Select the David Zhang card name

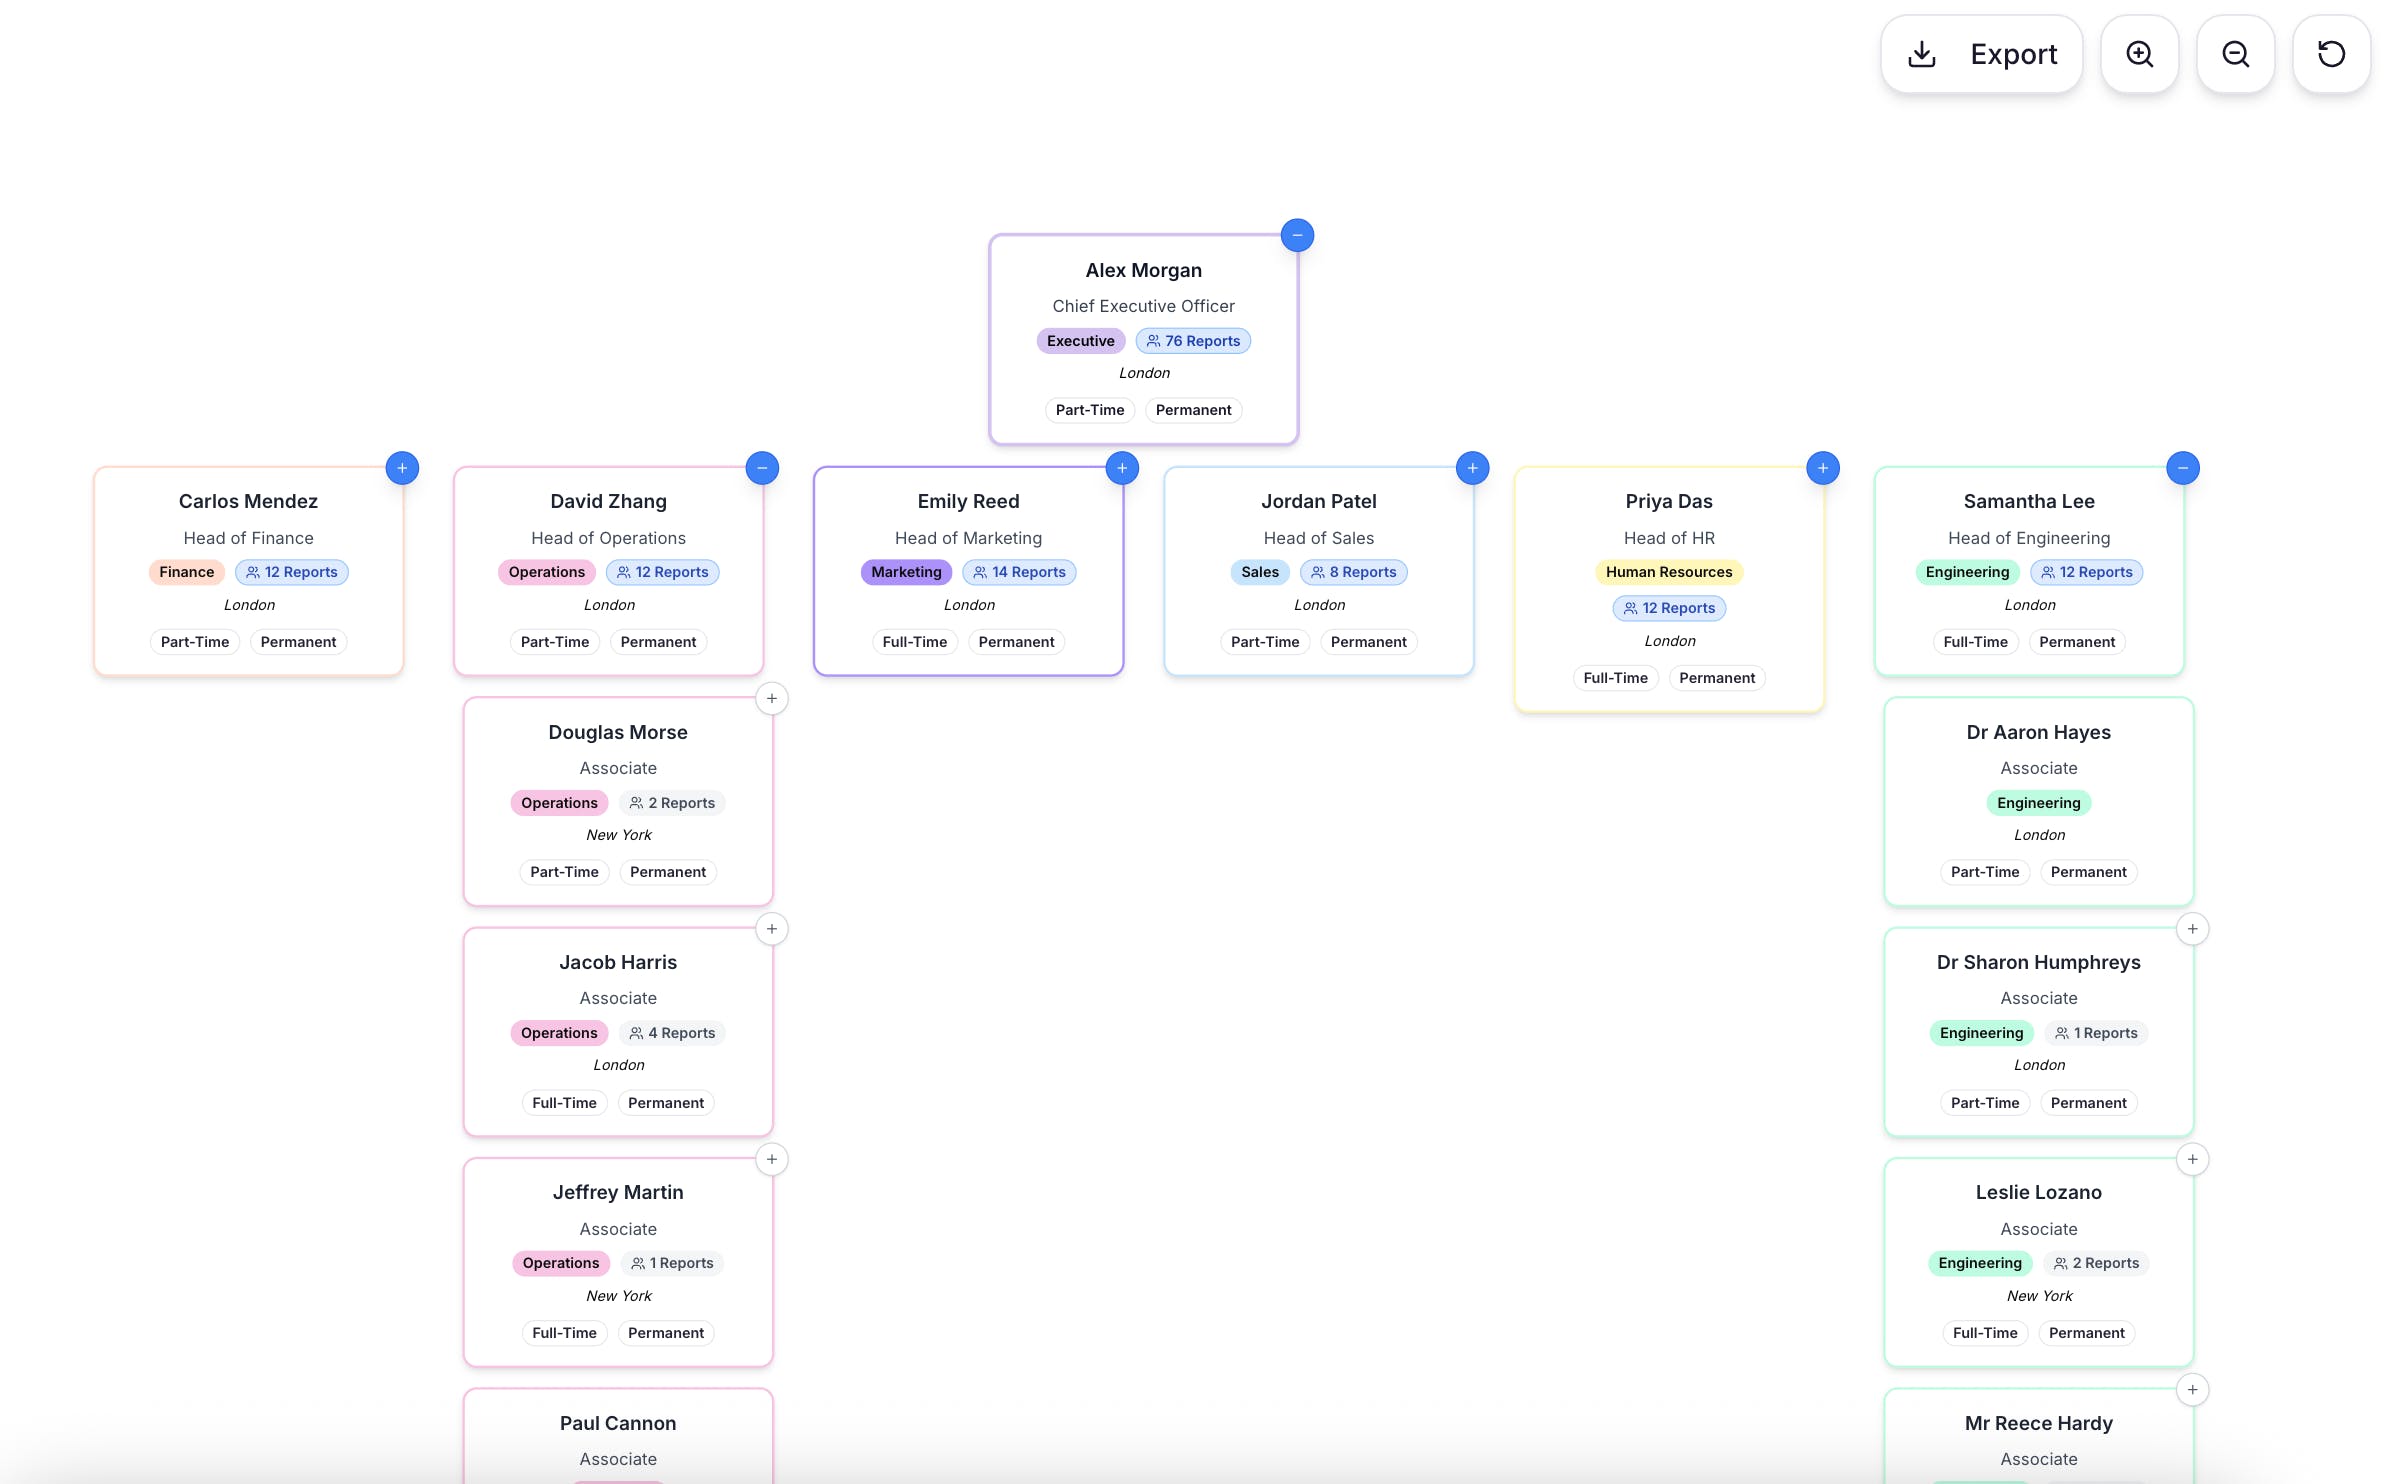[608, 501]
